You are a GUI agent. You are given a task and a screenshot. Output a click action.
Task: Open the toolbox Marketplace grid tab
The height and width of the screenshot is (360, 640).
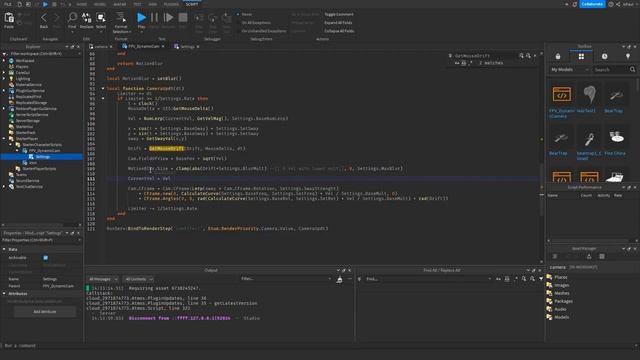581,56
